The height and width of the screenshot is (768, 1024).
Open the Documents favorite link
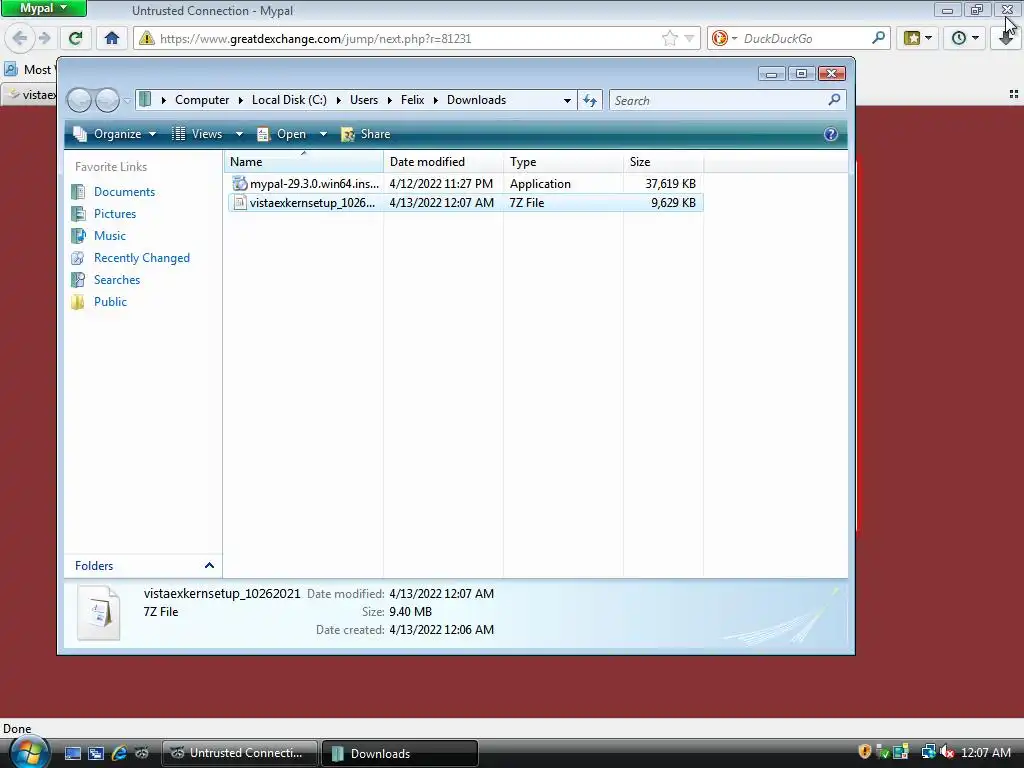tap(124, 191)
